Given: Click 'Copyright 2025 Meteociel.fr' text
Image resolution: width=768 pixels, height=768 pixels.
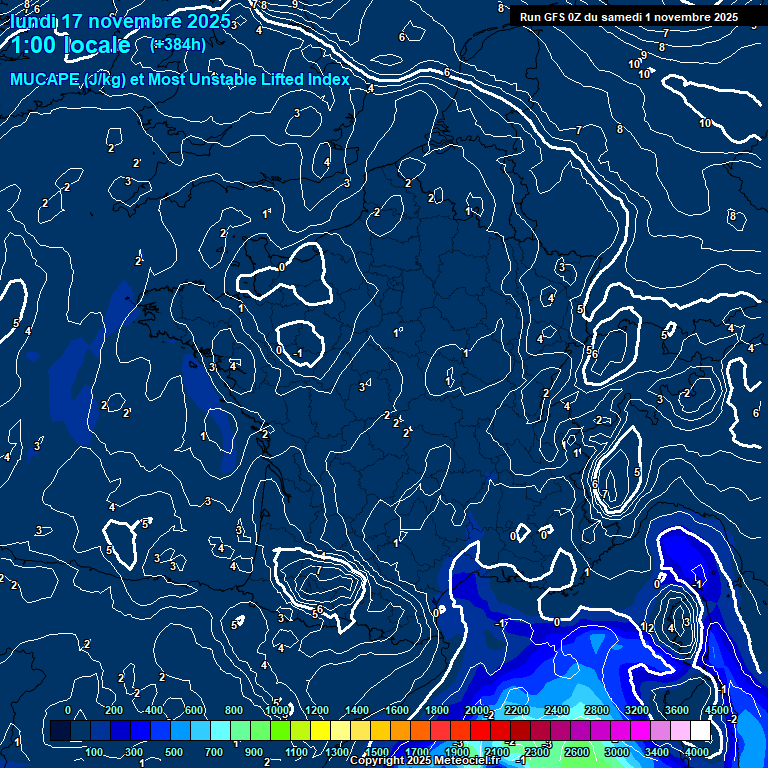Looking at the screenshot, I should point(425,760).
